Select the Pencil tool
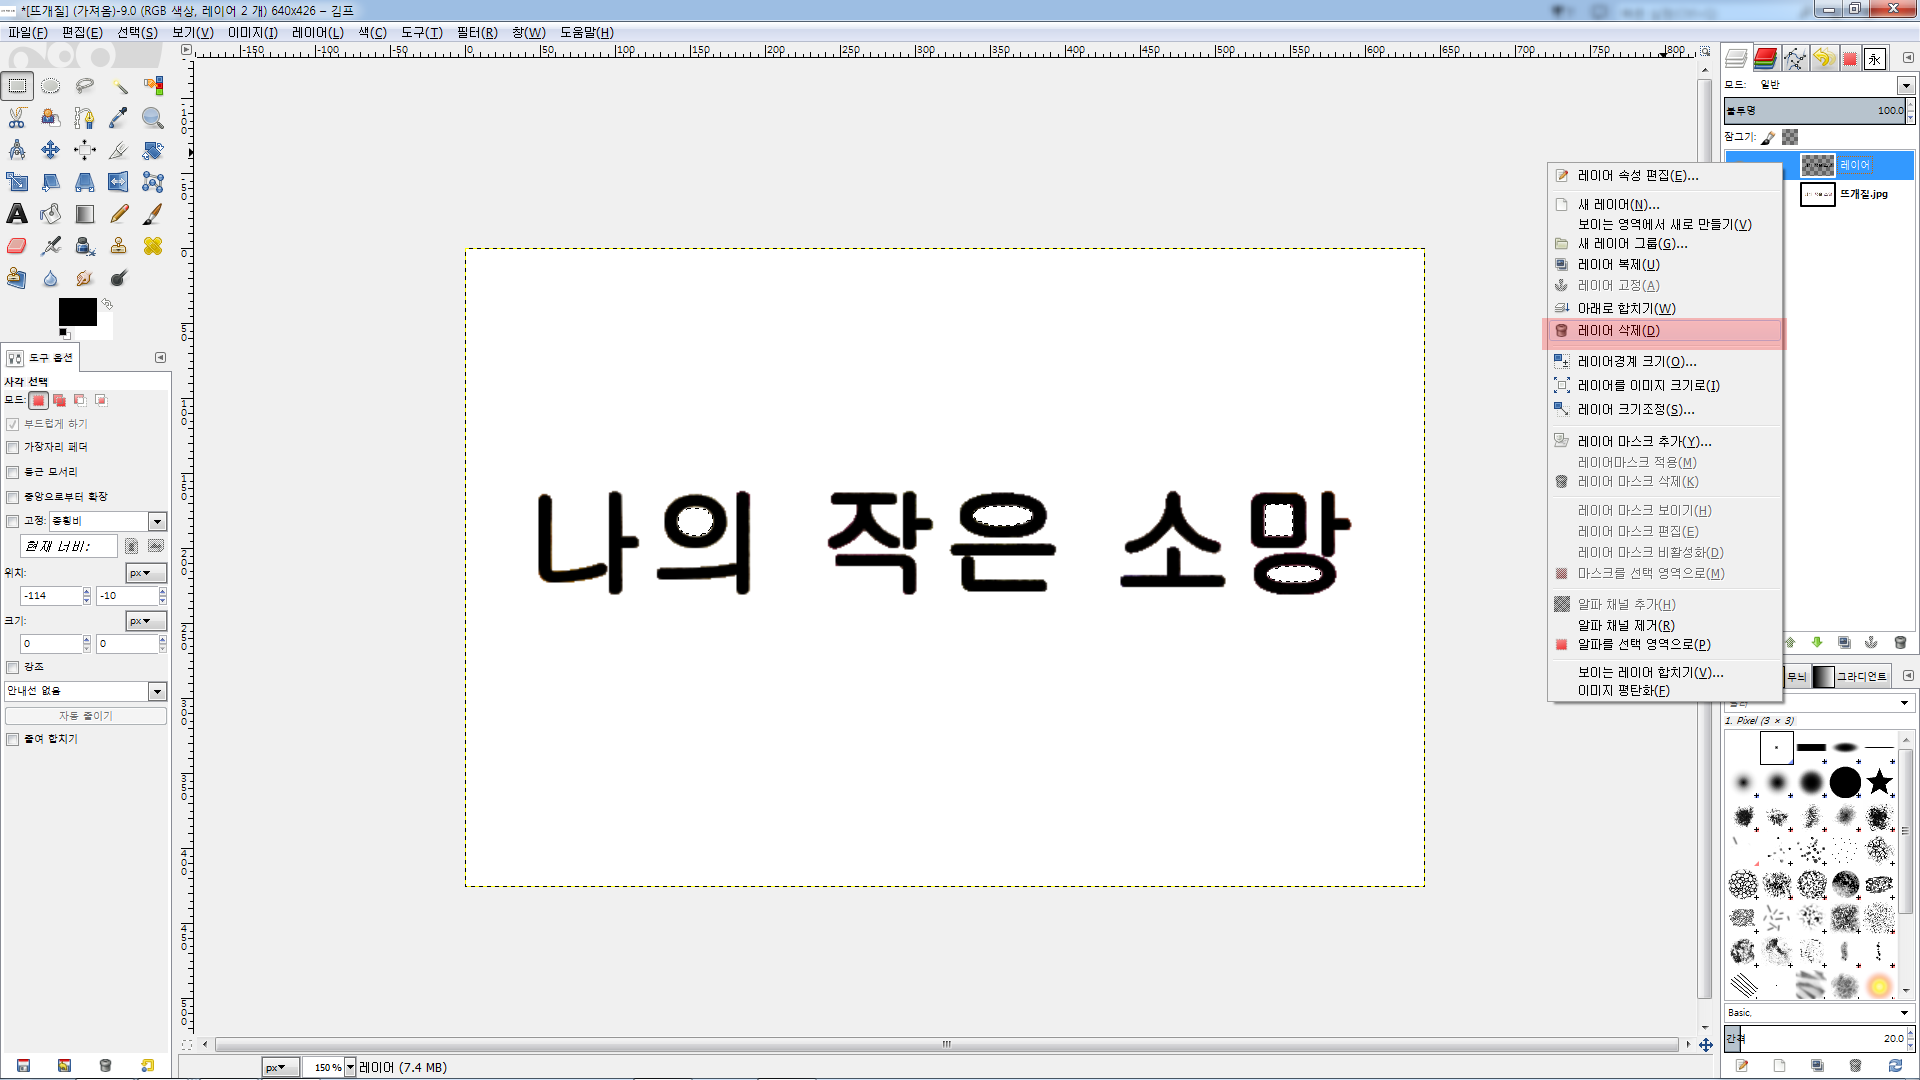Image resolution: width=1920 pixels, height=1080 pixels. [x=119, y=214]
